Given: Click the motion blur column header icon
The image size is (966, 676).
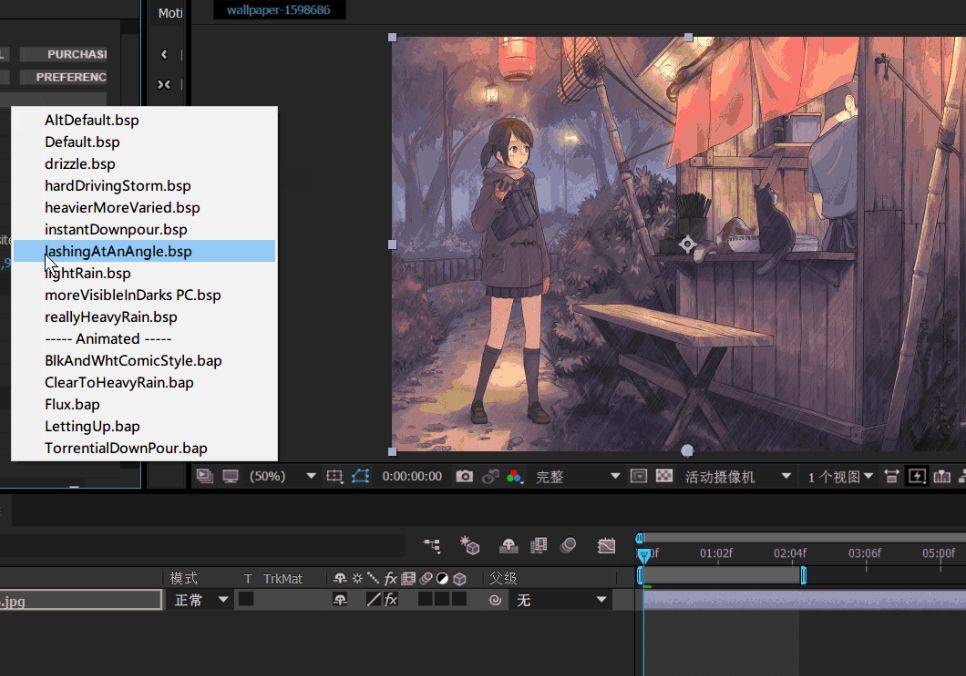Looking at the screenshot, I should pyautogui.click(x=426, y=579).
